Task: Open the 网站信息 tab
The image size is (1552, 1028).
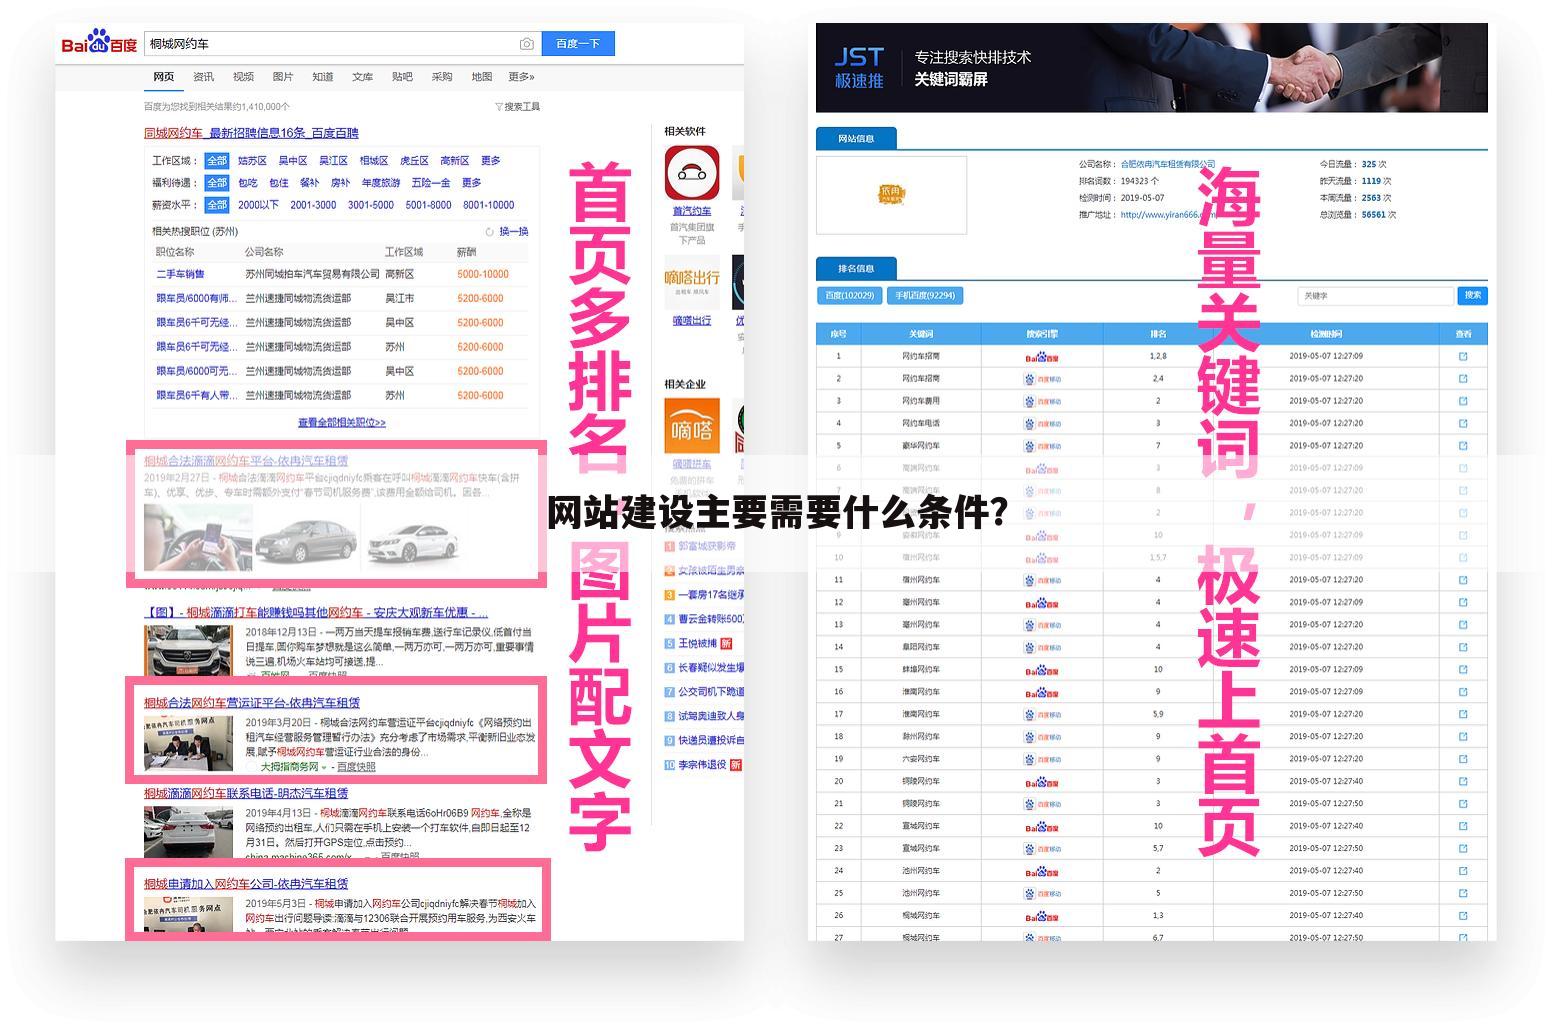Action: click(x=856, y=138)
